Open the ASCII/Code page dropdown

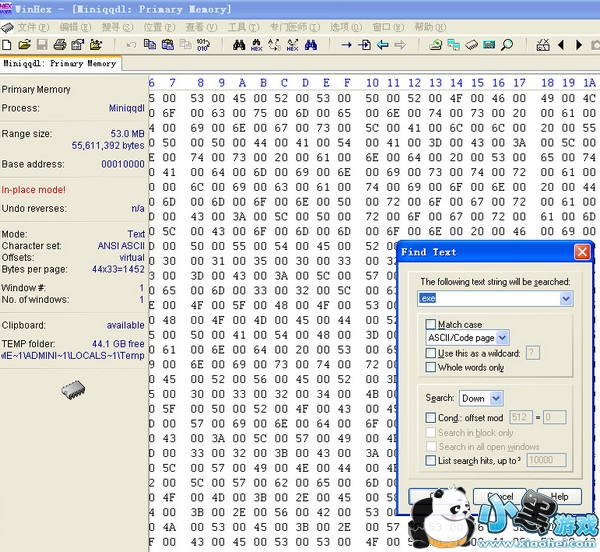click(502, 339)
